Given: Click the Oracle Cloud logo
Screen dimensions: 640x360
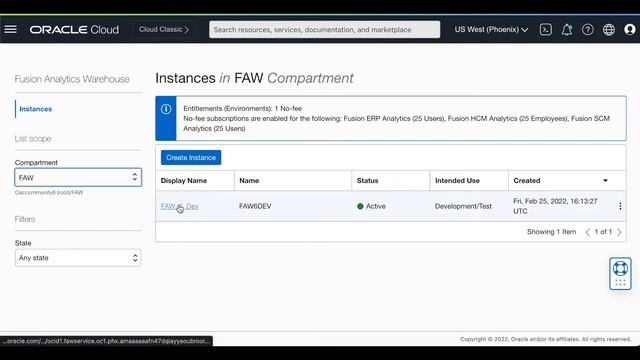Looking at the screenshot, I should [x=74, y=29].
